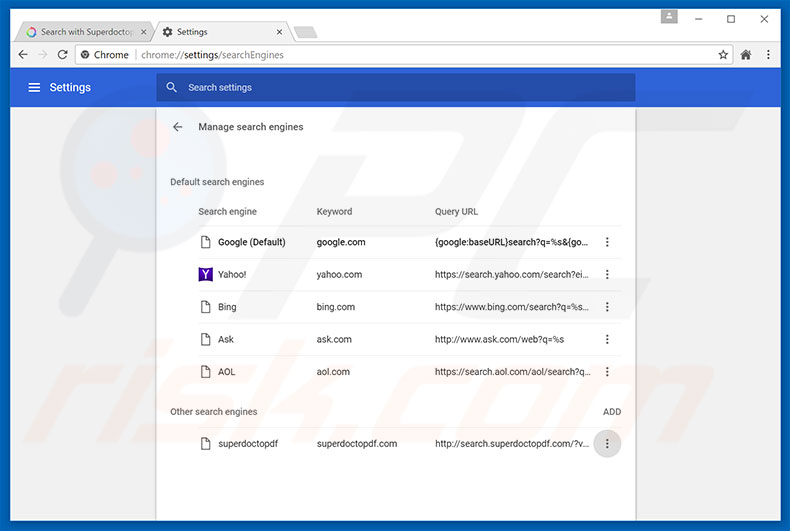Click the Search engine column header
790x531 pixels.
(227, 212)
